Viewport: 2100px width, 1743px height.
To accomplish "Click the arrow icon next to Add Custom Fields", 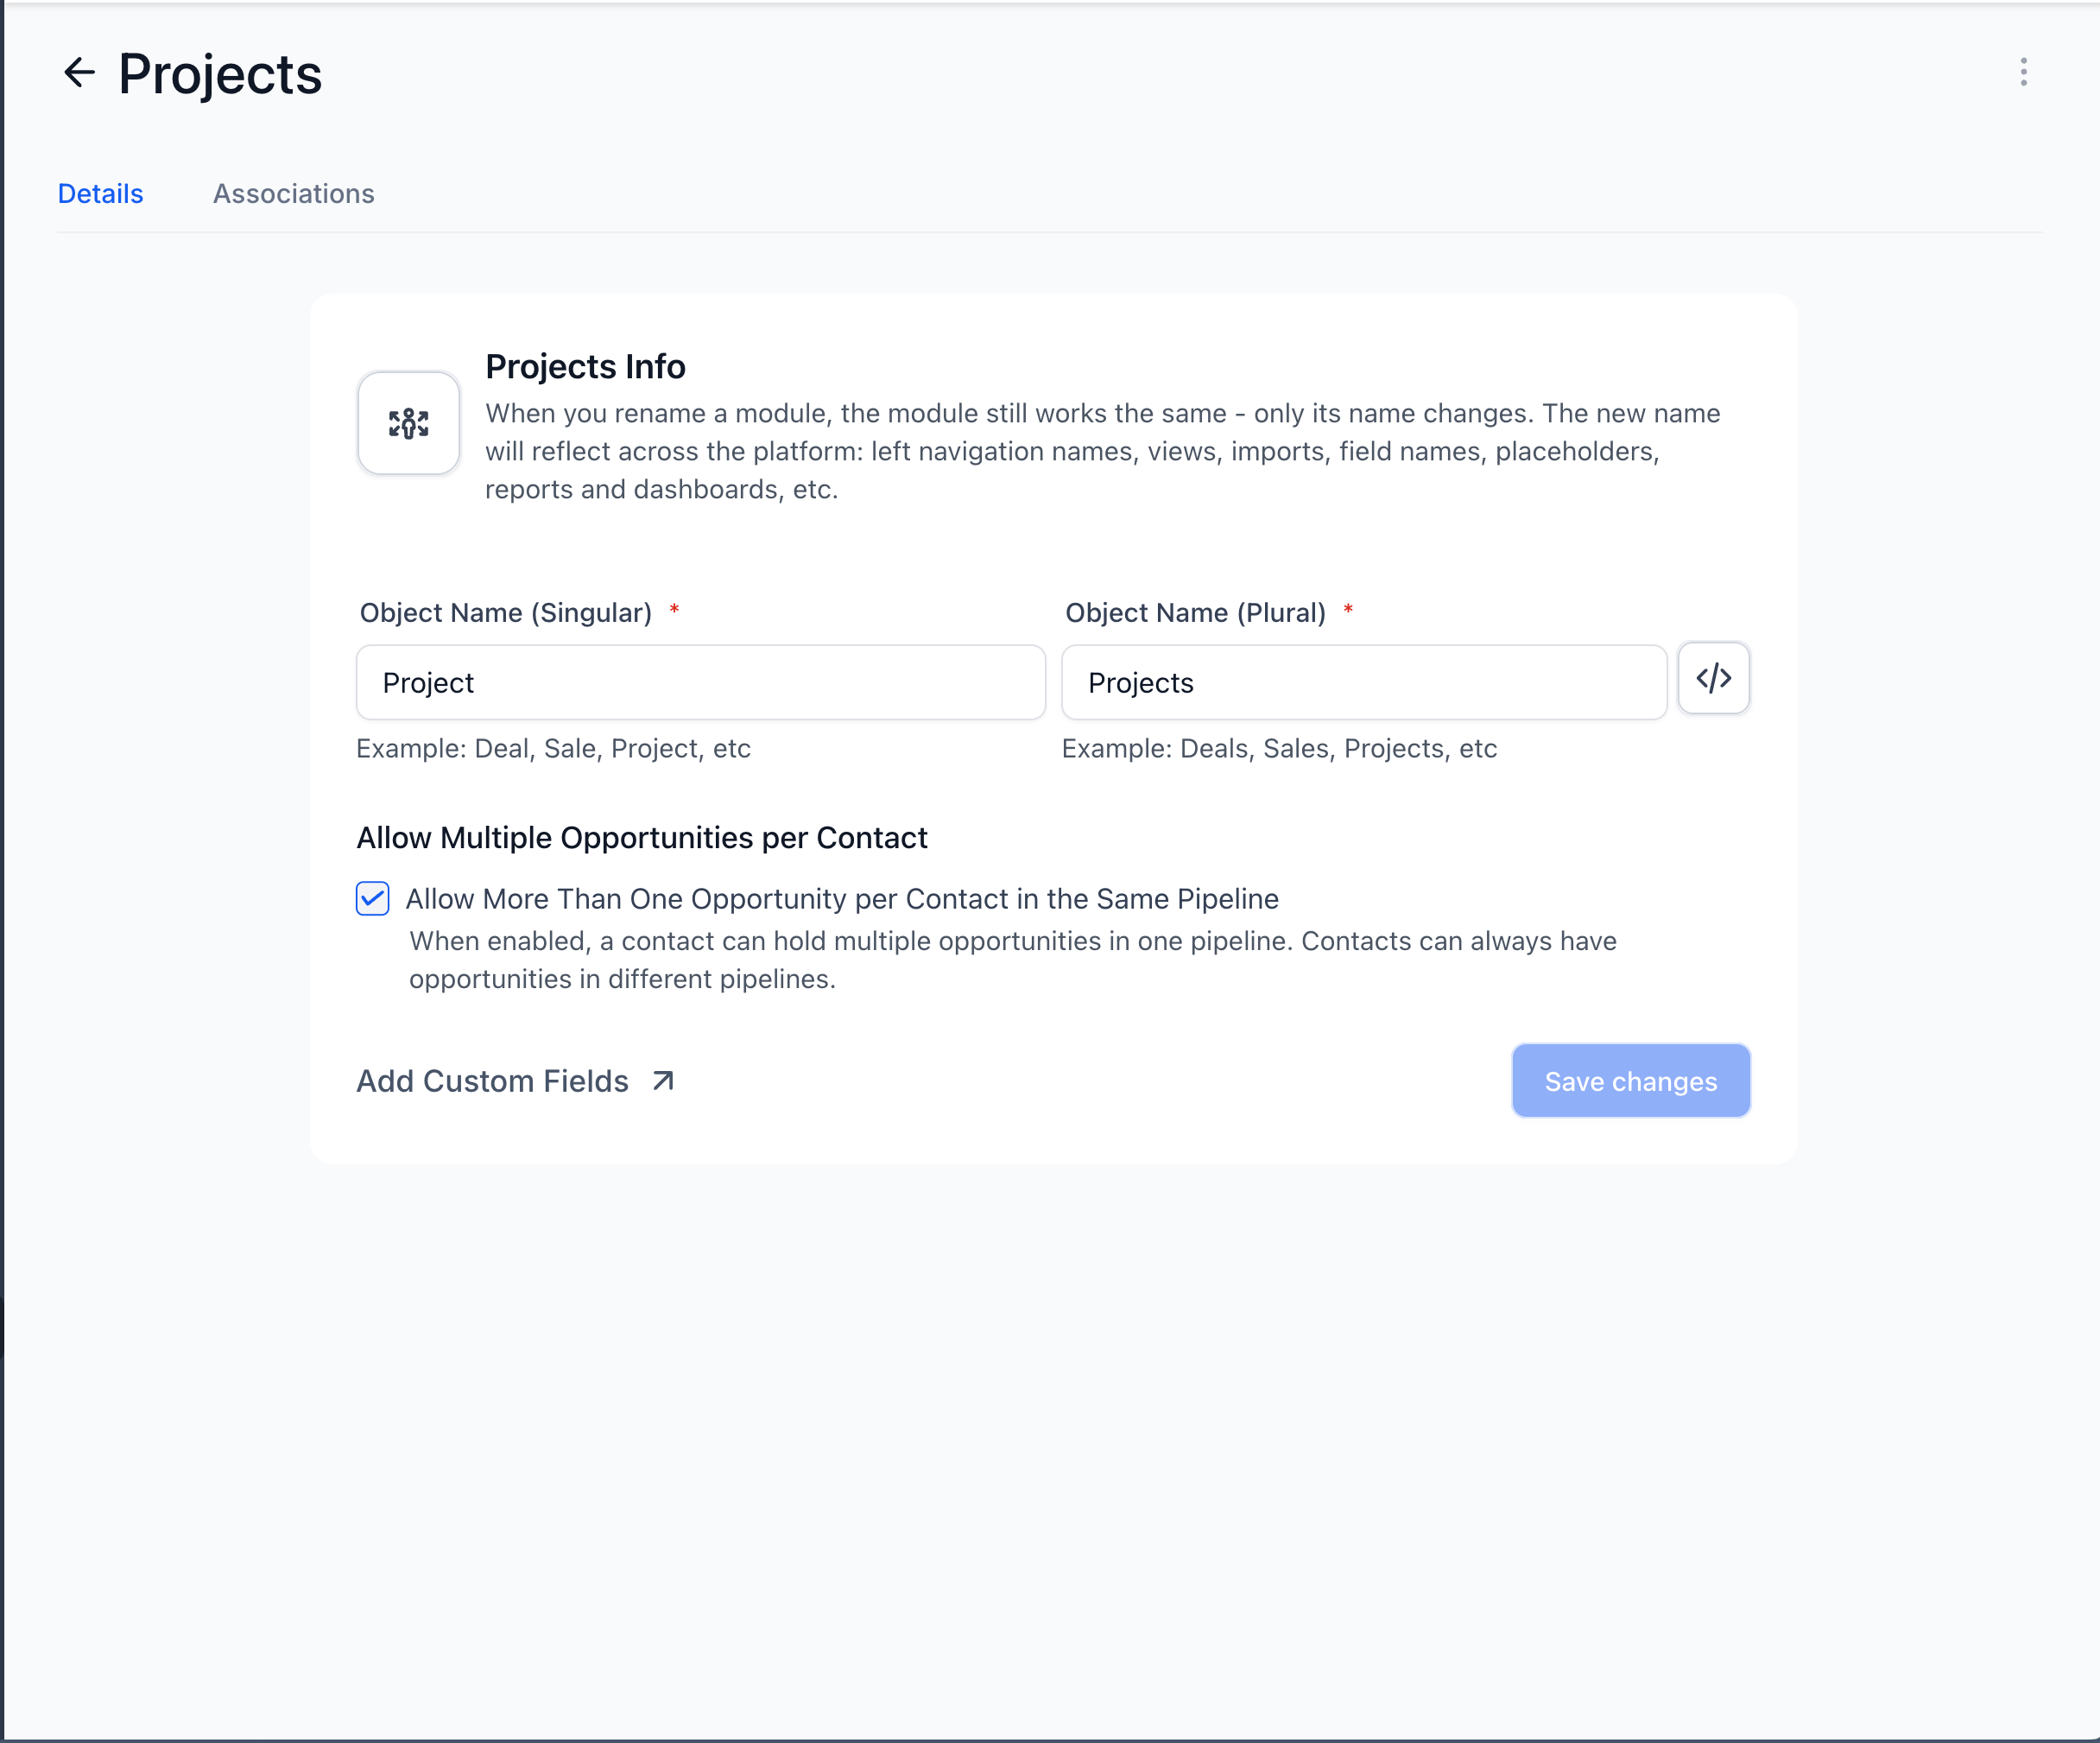I will pos(663,1081).
